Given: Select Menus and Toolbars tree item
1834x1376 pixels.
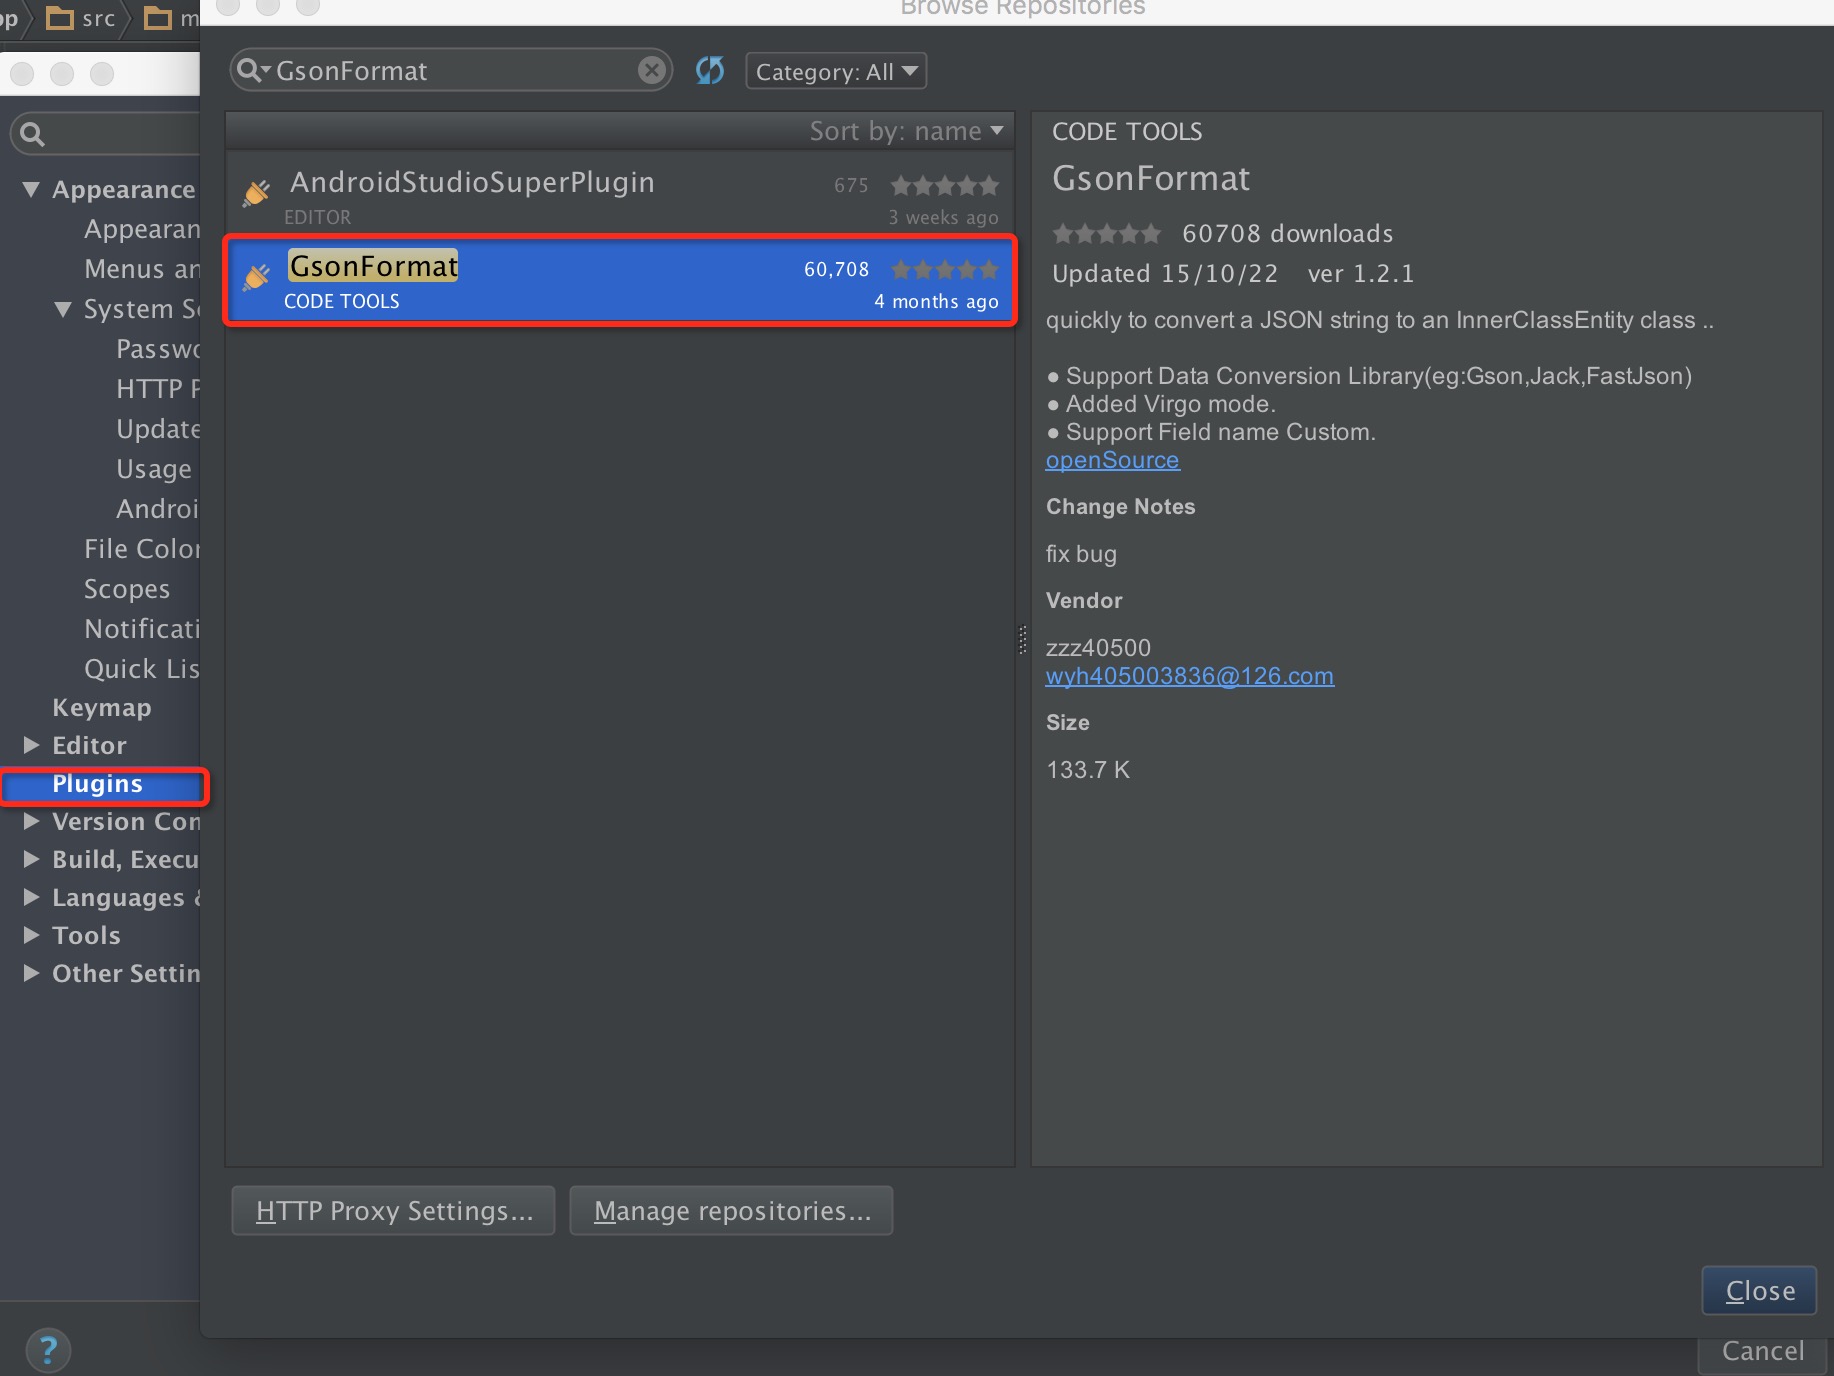Looking at the screenshot, I should point(142,269).
